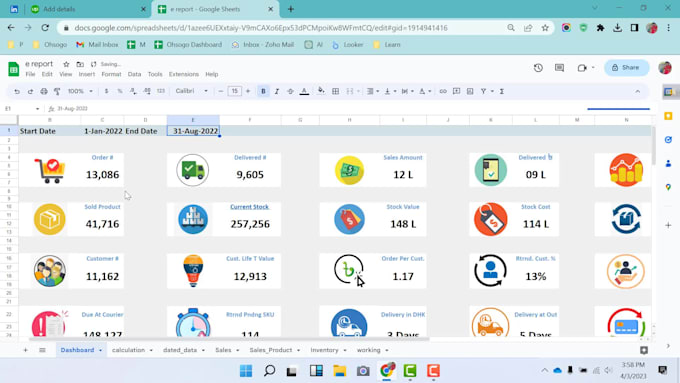Viewport: 680px width, 383px height.
Task: Click the font size field showing 15
Action: (235, 91)
